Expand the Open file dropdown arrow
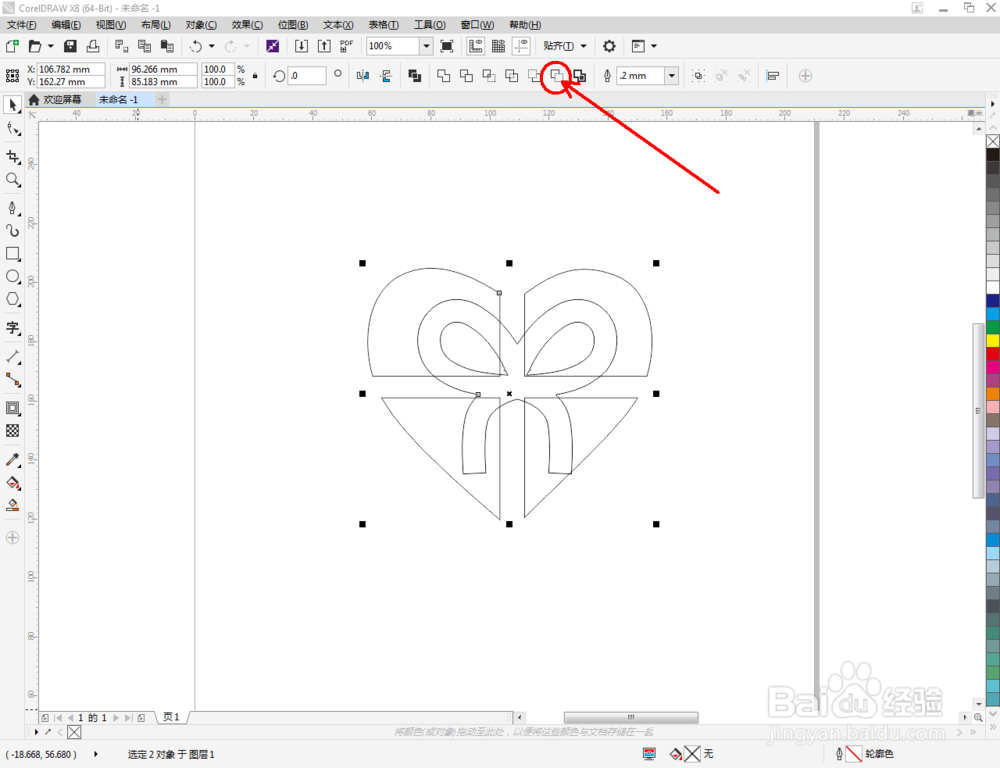This screenshot has width=1000, height=768. click(x=50, y=46)
